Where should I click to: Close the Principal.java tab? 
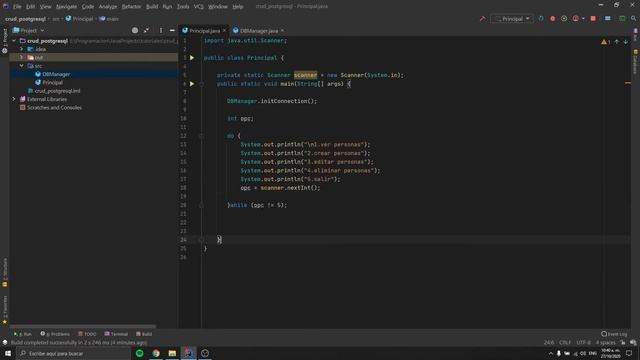224,31
